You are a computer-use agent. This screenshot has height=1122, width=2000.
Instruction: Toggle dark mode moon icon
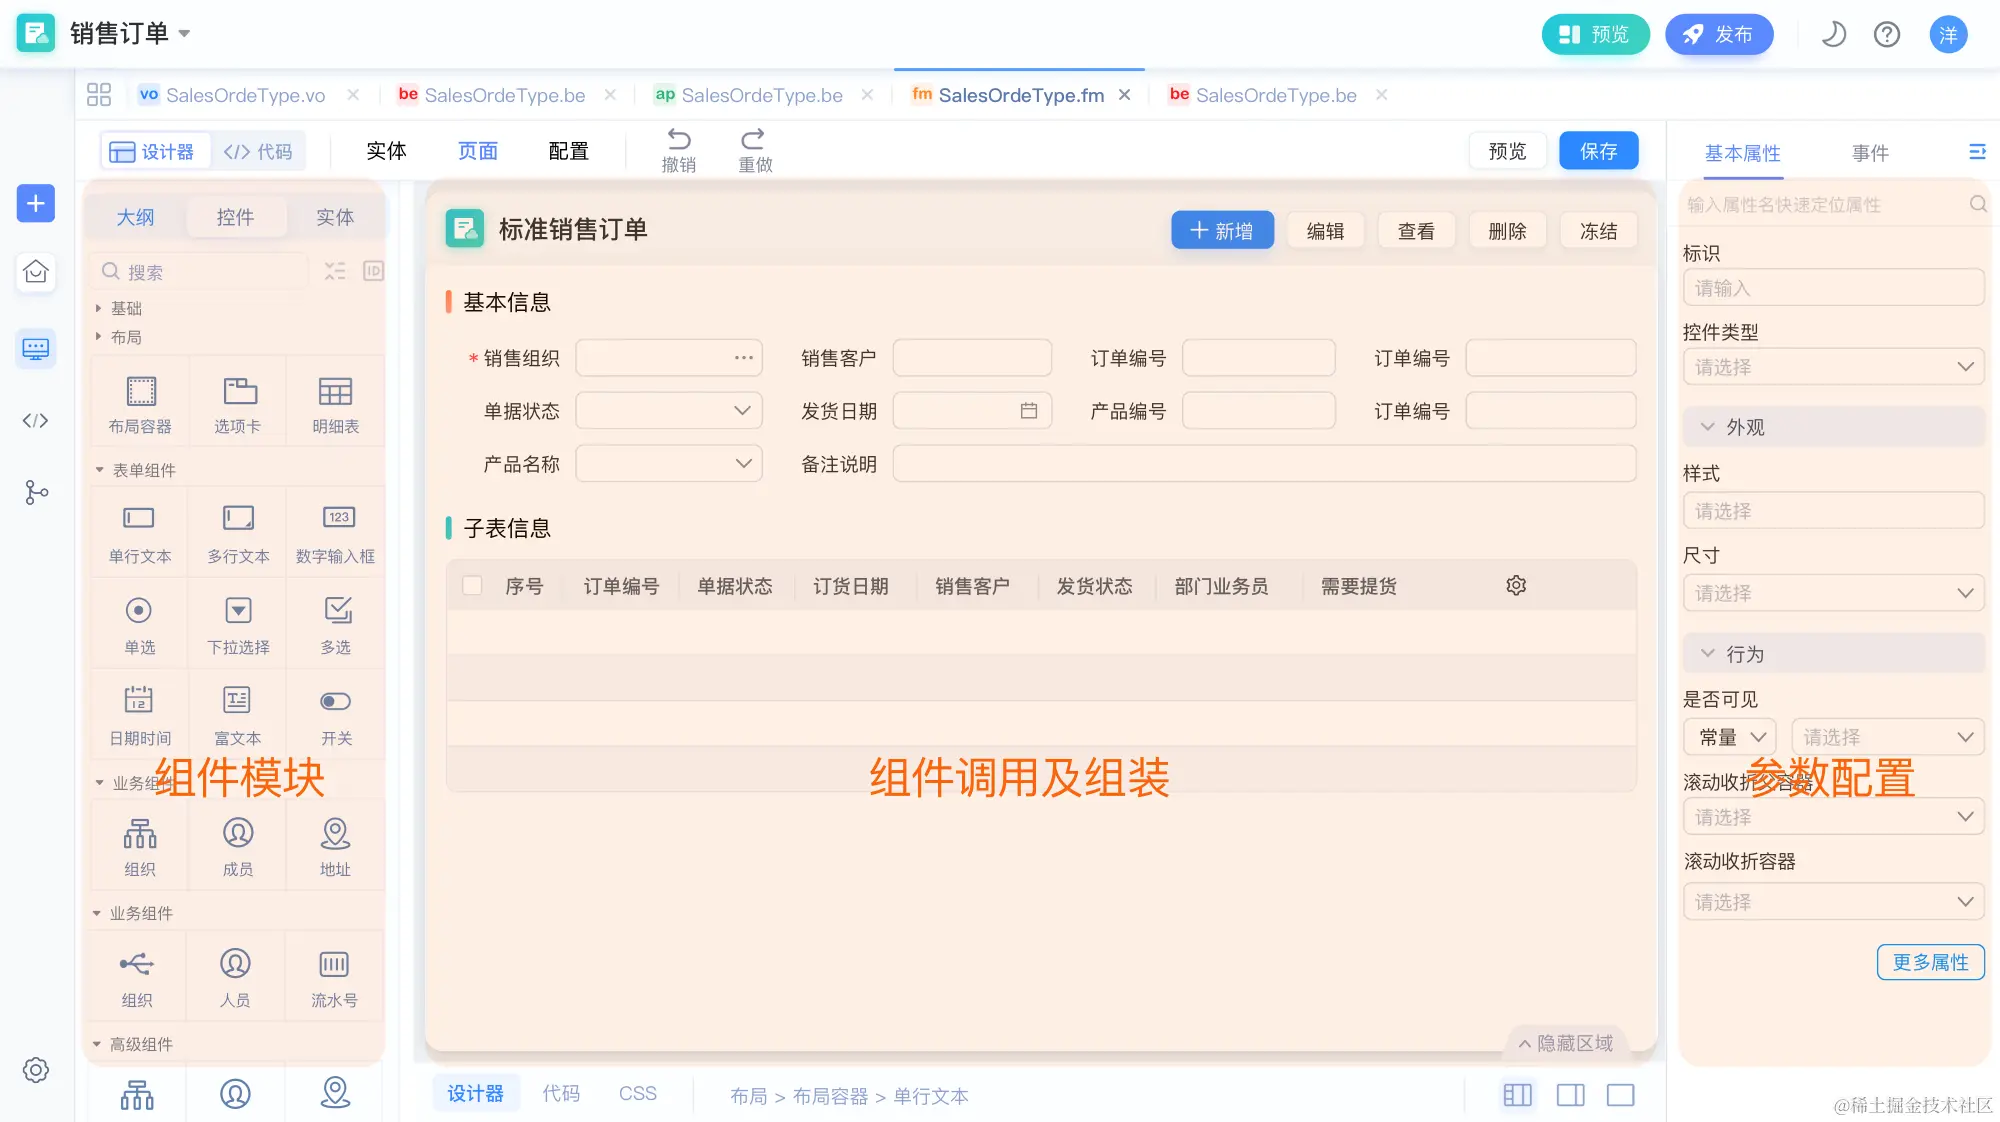point(1833,34)
